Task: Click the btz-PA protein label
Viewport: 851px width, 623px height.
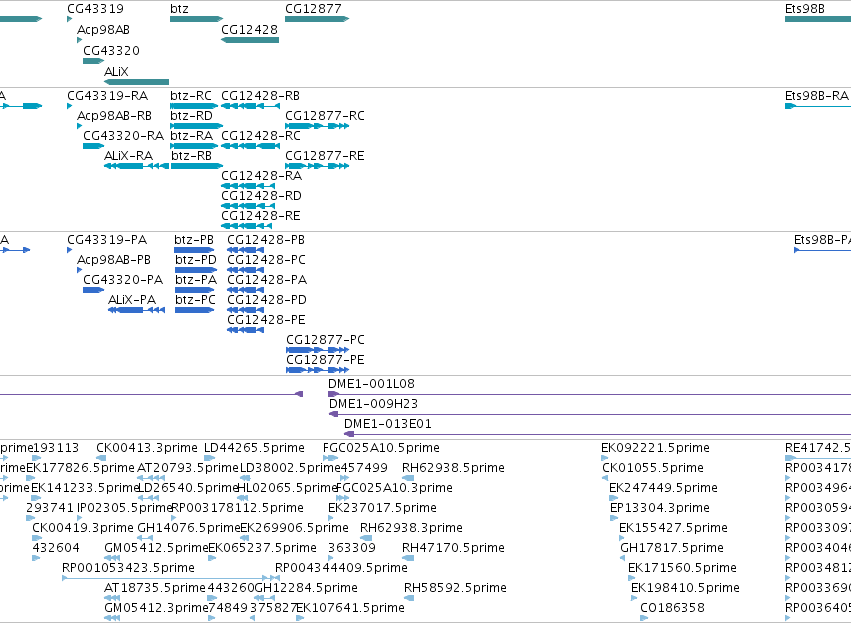Action: click(x=196, y=280)
